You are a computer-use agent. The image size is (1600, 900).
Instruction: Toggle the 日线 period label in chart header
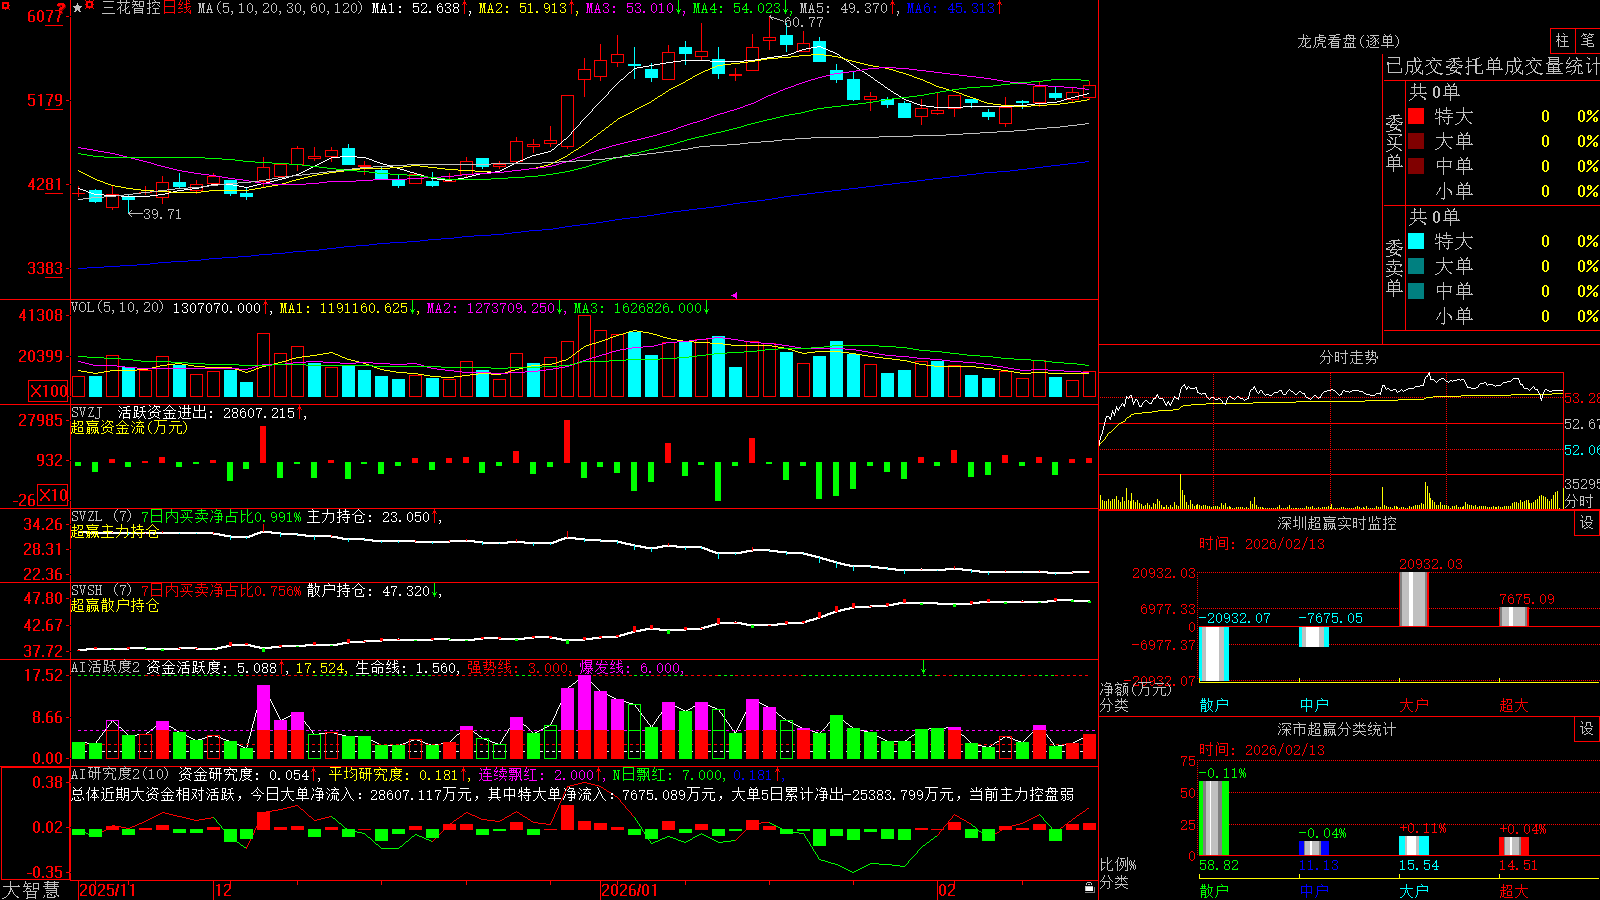[x=177, y=8]
